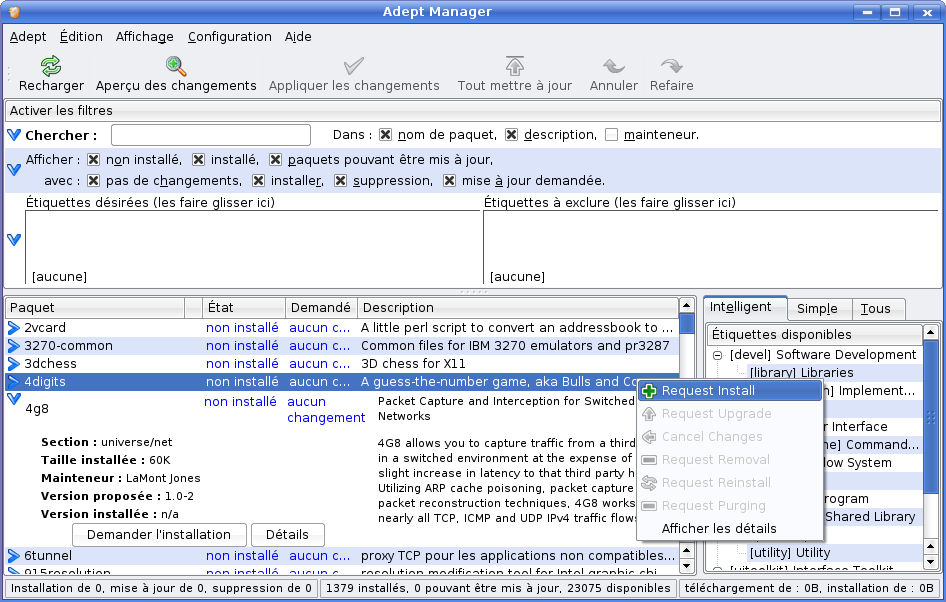This screenshot has height=602, width=946.
Task: Click the Détails button for 4g8
Action: tap(288, 534)
